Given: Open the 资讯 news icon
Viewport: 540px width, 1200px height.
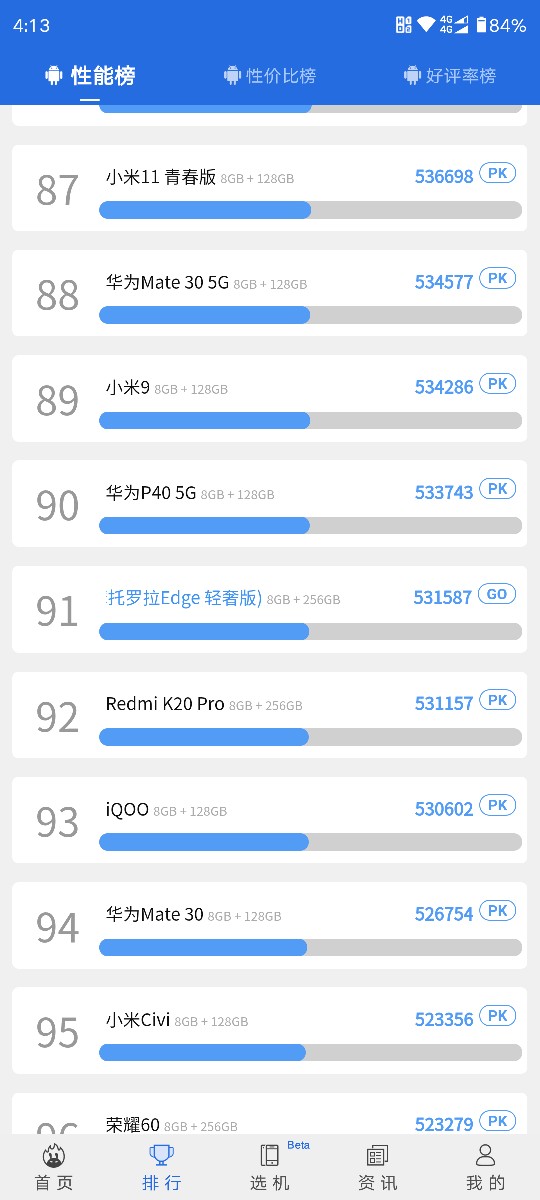Looking at the screenshot, I should tap(377, 1156).
